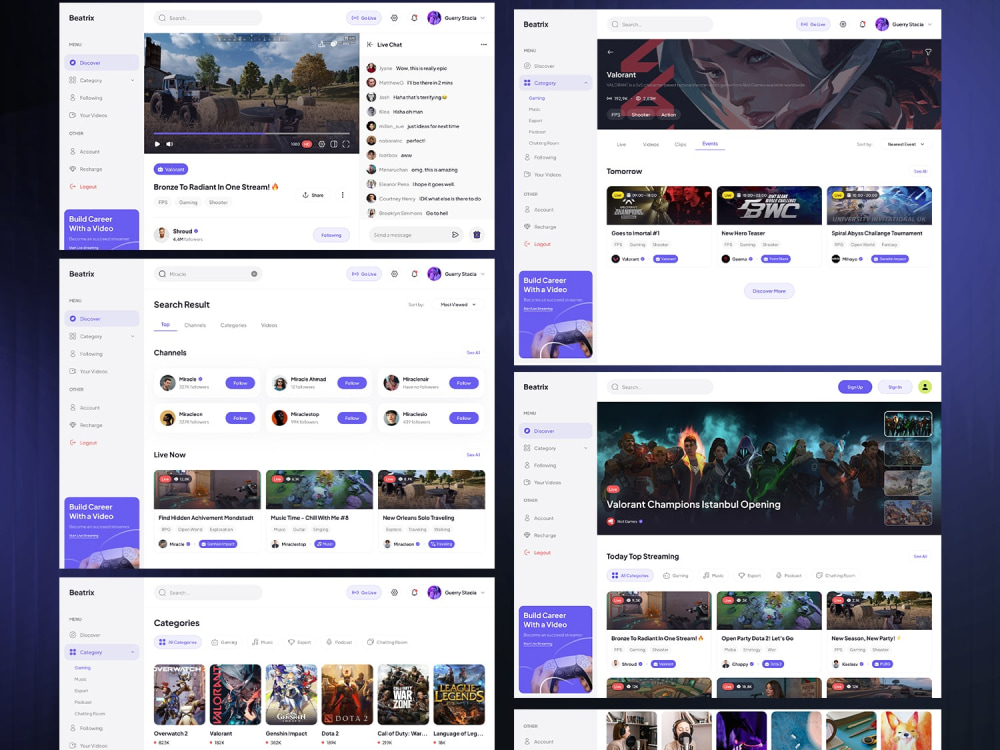The image size is (1000, 750).
Task: Open header settings icon on Categories screen
Action: point(394,592)
